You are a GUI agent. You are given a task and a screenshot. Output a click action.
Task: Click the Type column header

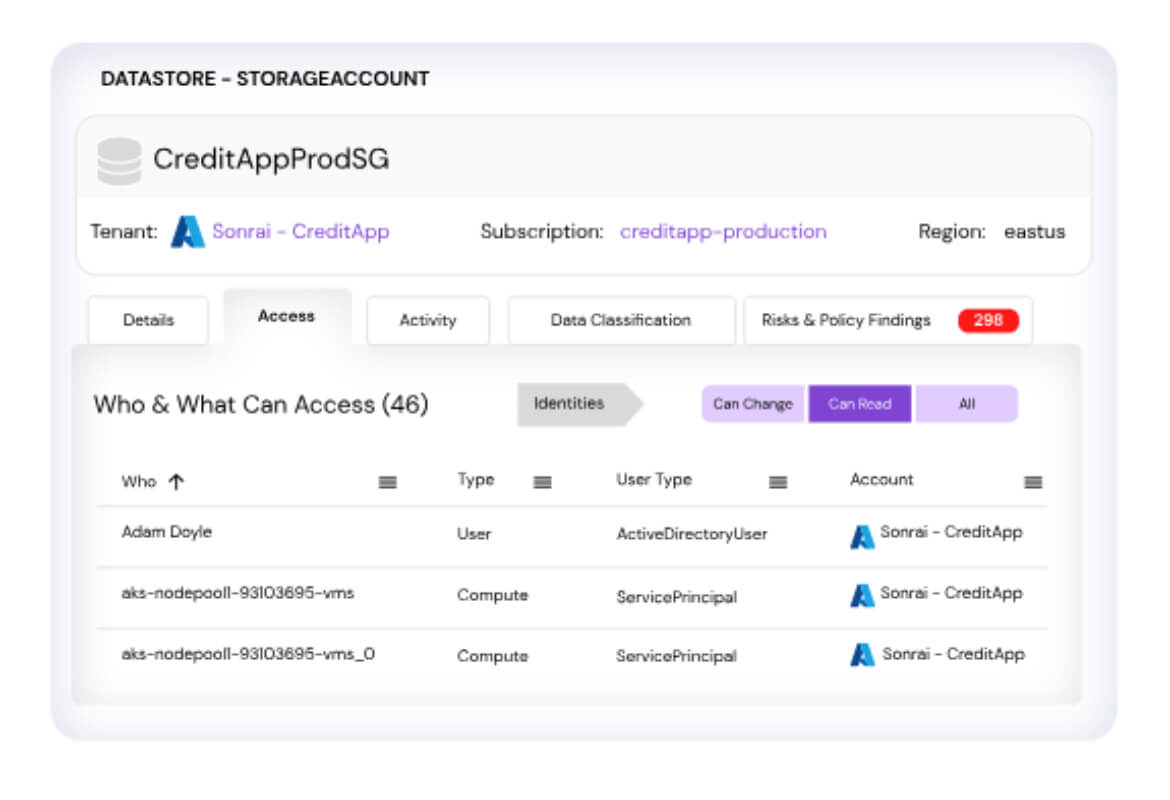pyautogui.click(x=475, y=480)
